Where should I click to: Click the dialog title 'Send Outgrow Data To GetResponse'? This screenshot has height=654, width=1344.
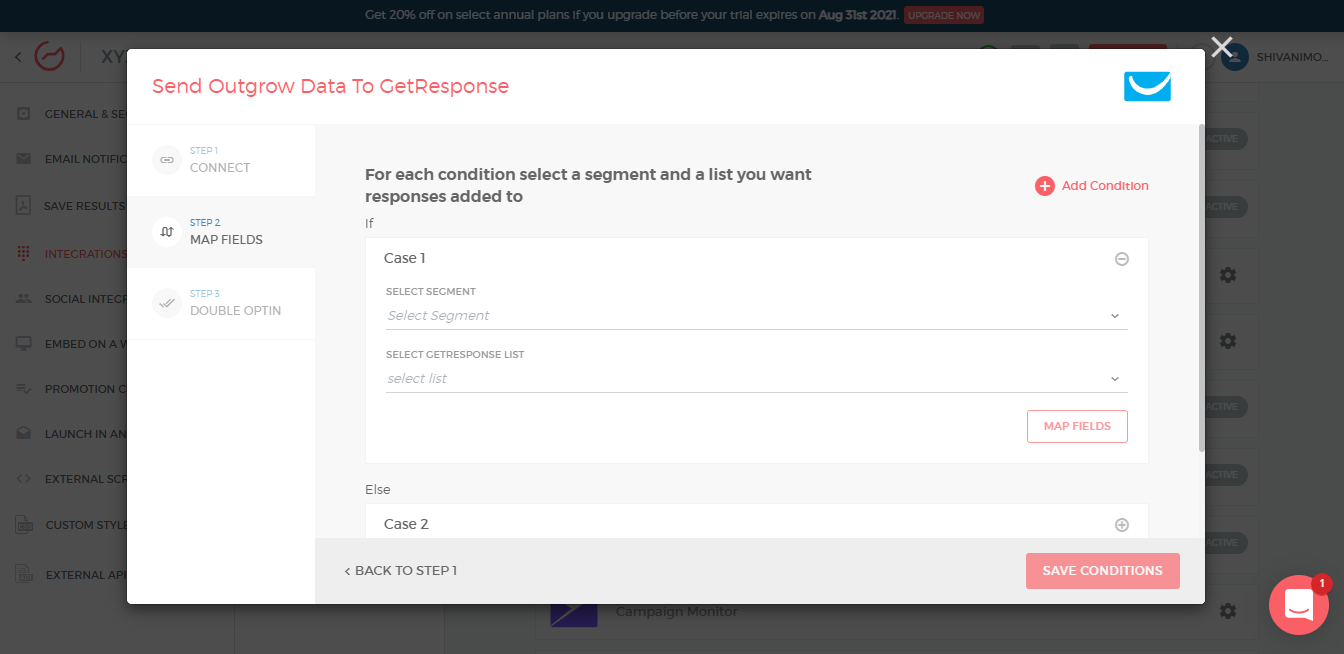tap(331, 87)
